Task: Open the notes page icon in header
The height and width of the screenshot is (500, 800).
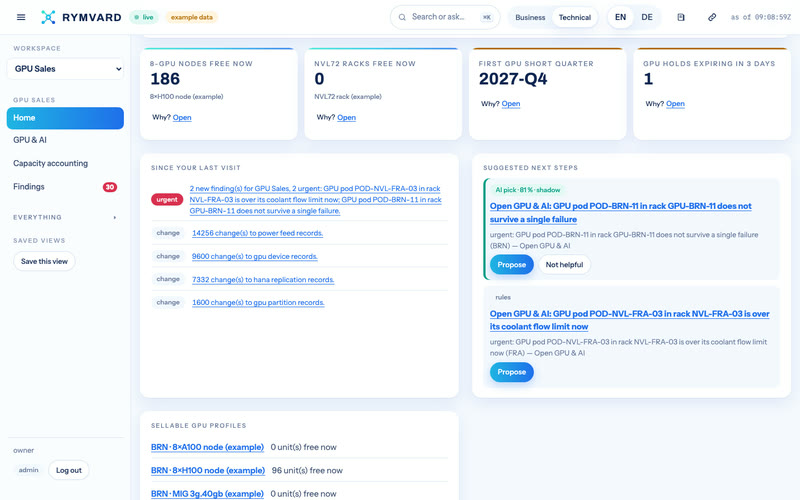Action: (x=681, y=17)
